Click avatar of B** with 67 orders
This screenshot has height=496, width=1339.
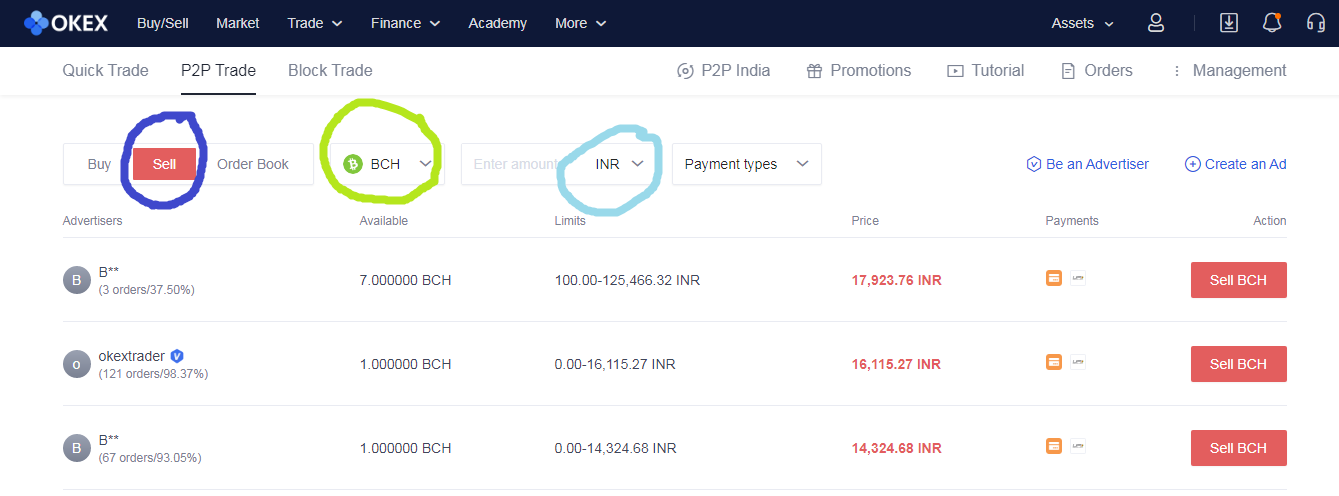pos(77,448)
